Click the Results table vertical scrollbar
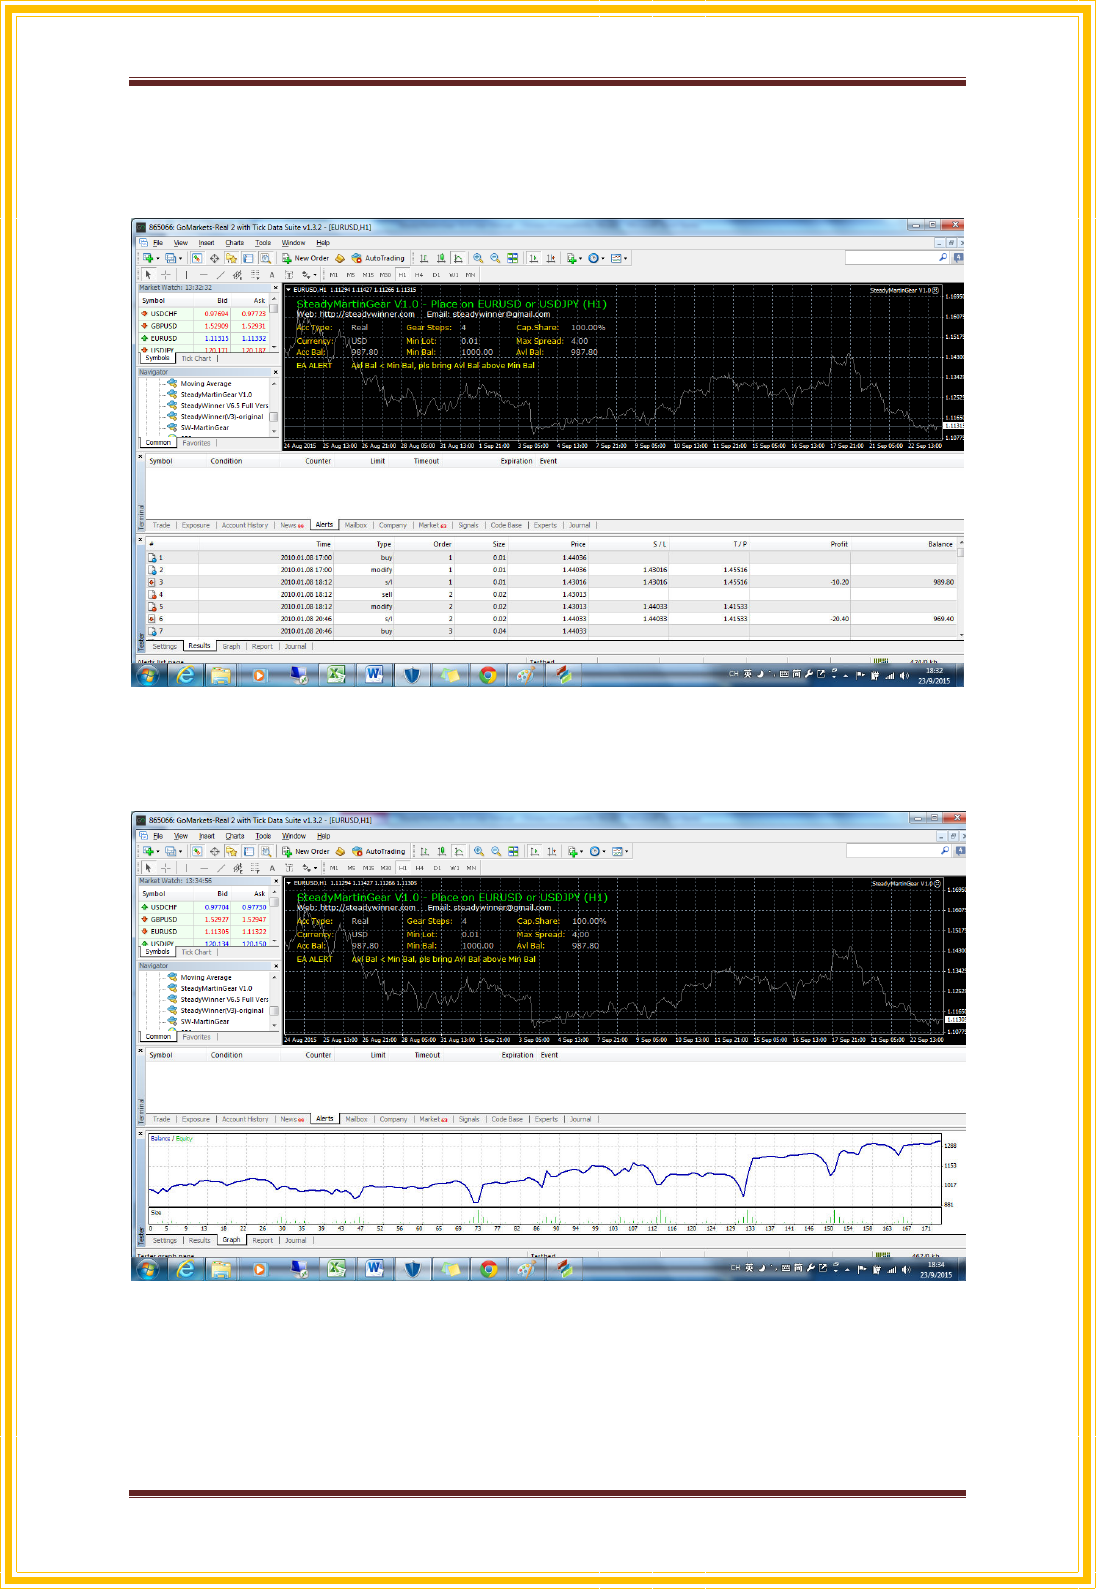 [x=960, y=590]
